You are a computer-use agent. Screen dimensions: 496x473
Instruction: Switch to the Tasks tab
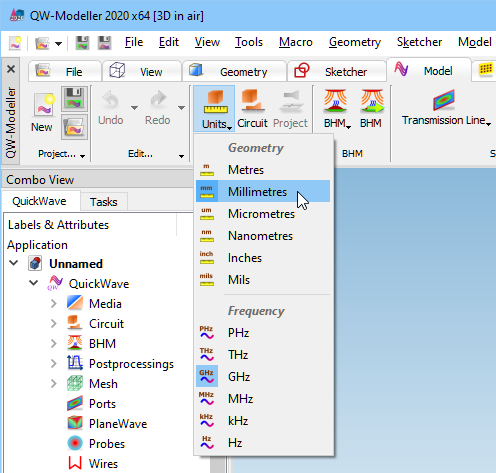click(x=104, y=202)
